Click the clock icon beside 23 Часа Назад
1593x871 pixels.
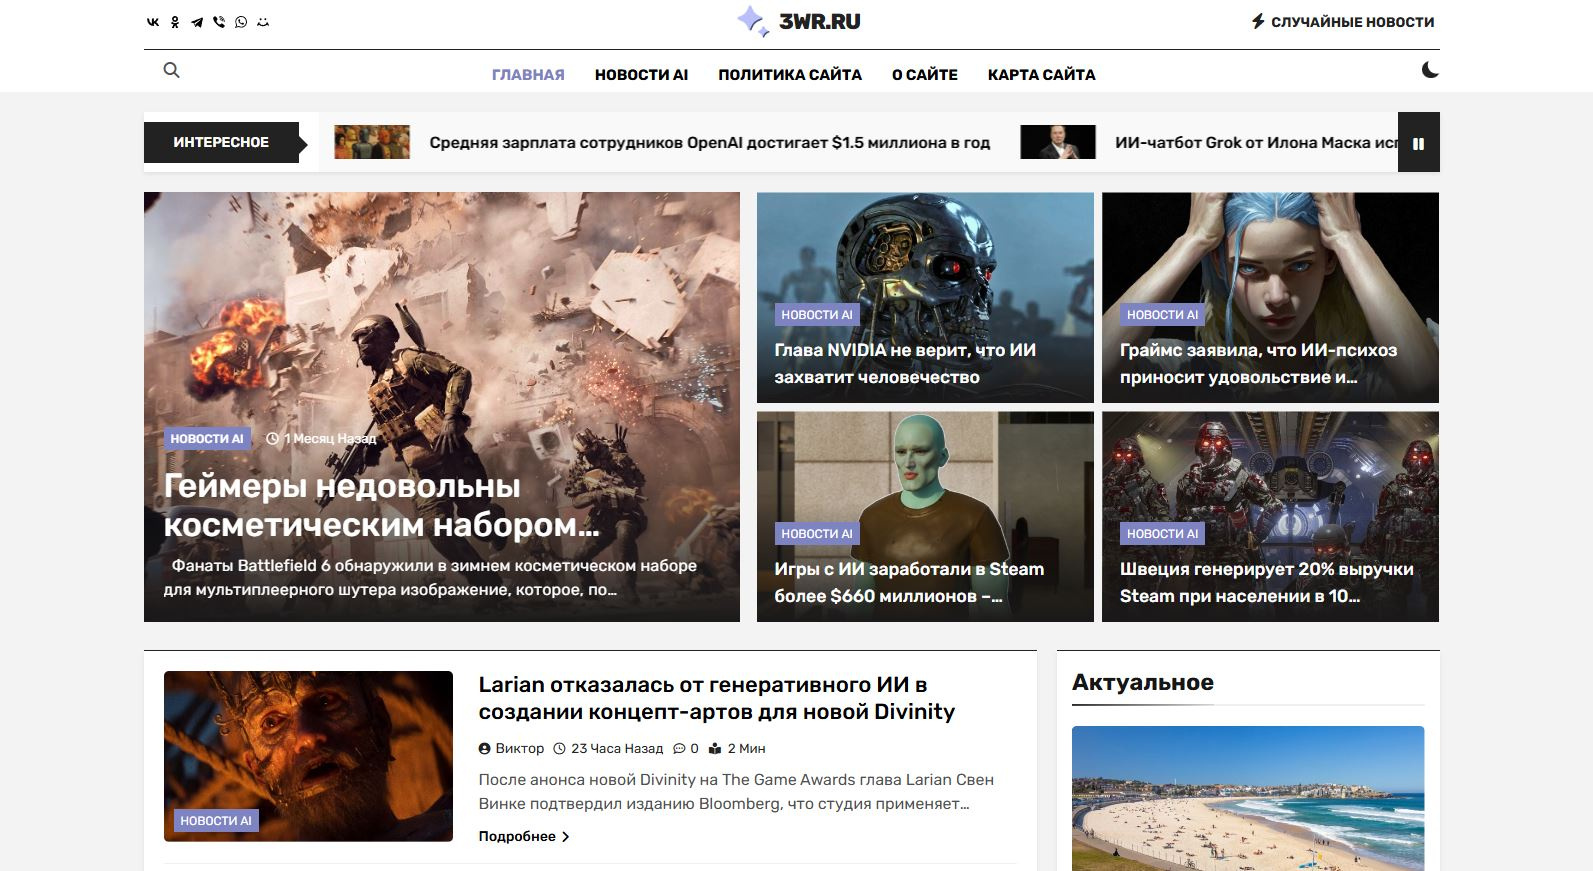point(560,749)
